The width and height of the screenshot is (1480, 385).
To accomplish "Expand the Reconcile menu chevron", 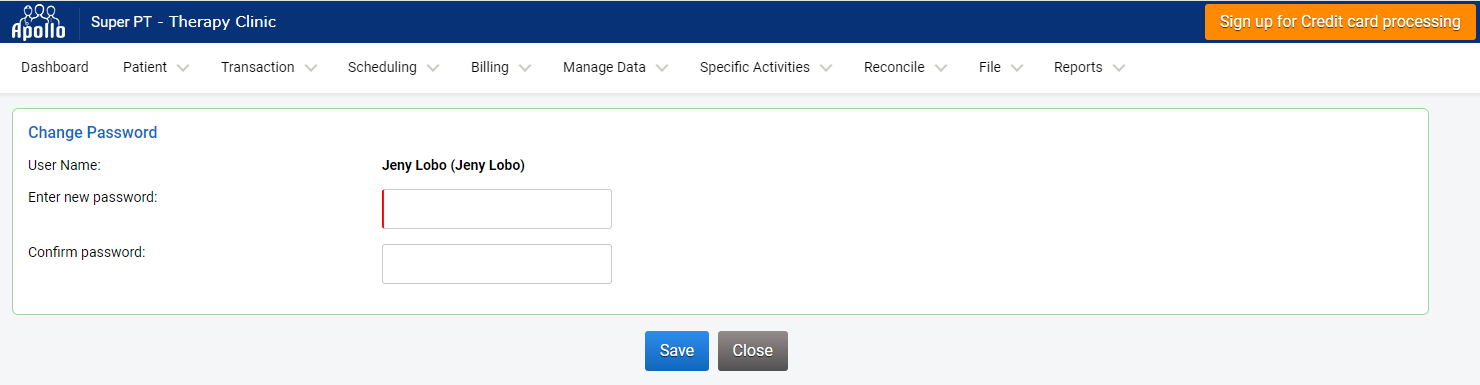I will [941, 68].
